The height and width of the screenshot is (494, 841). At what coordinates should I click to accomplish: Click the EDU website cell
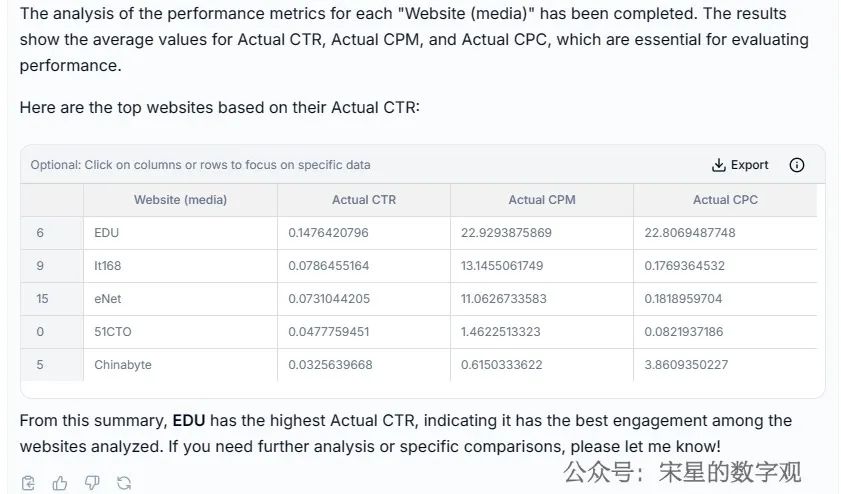tap(106, 233)
